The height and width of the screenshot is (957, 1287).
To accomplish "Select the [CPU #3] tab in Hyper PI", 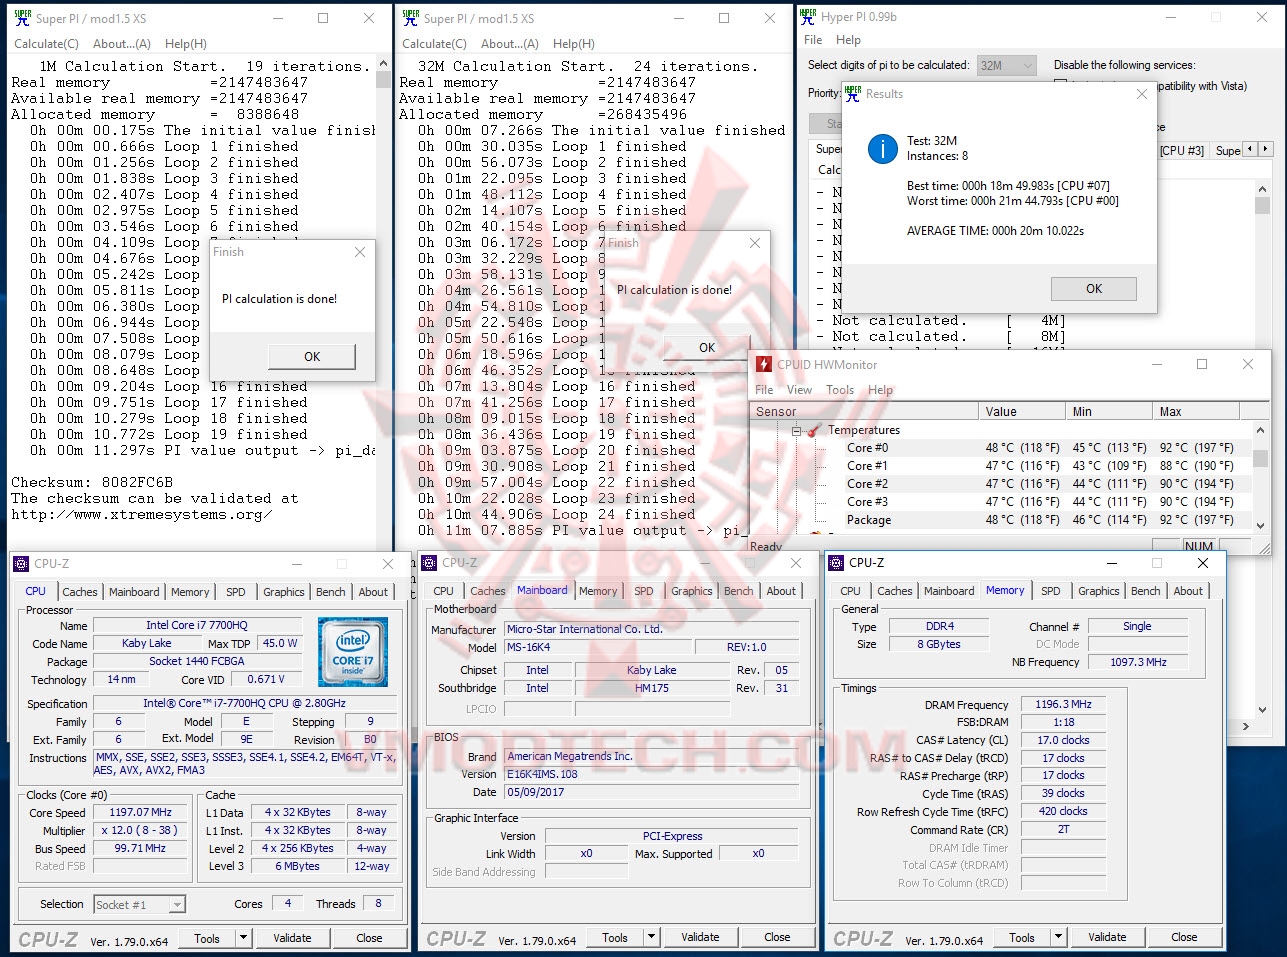I will click(x=1182, y=150).
